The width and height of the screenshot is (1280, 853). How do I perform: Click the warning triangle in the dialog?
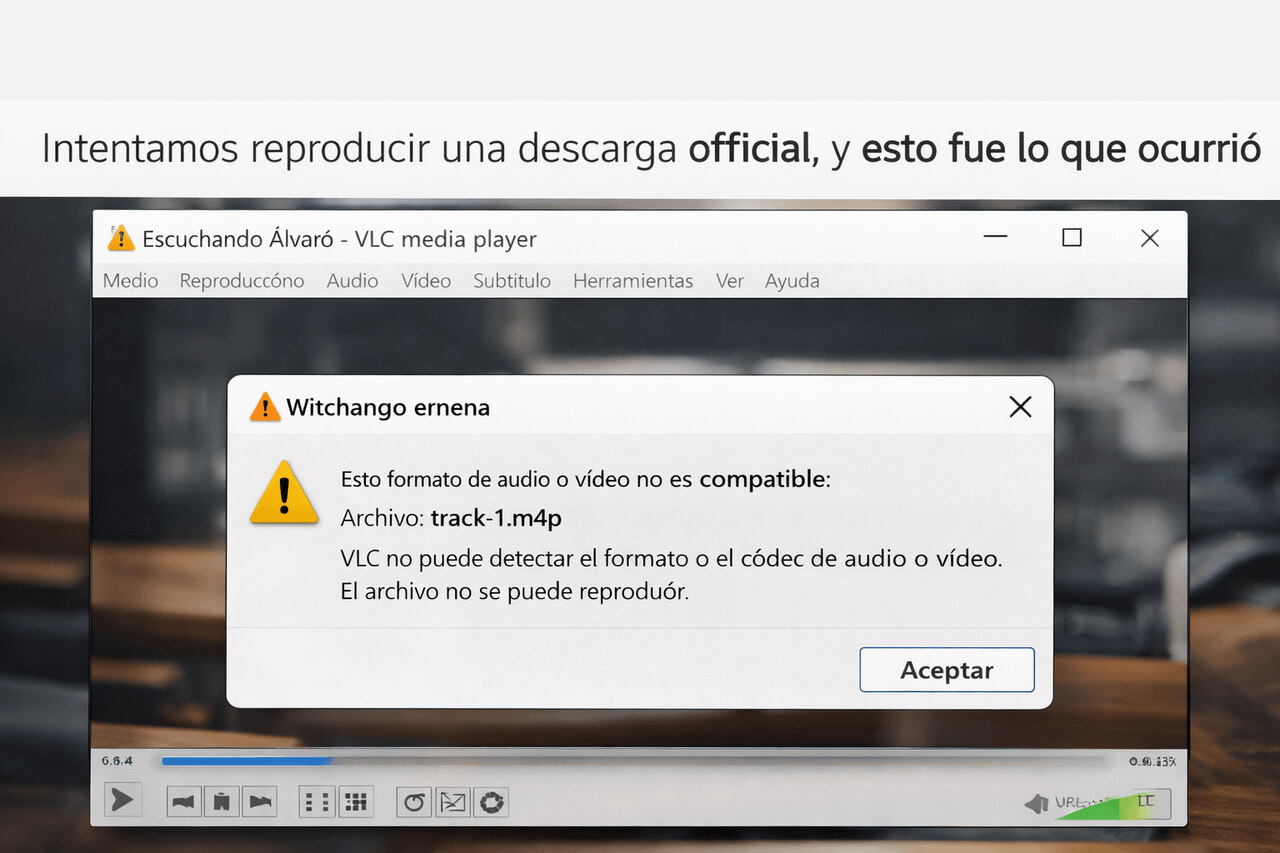(285, 492)
